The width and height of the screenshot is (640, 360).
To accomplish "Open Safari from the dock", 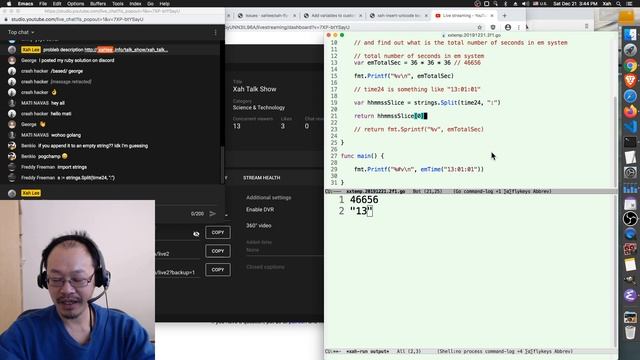I will [x=630, y=96].
